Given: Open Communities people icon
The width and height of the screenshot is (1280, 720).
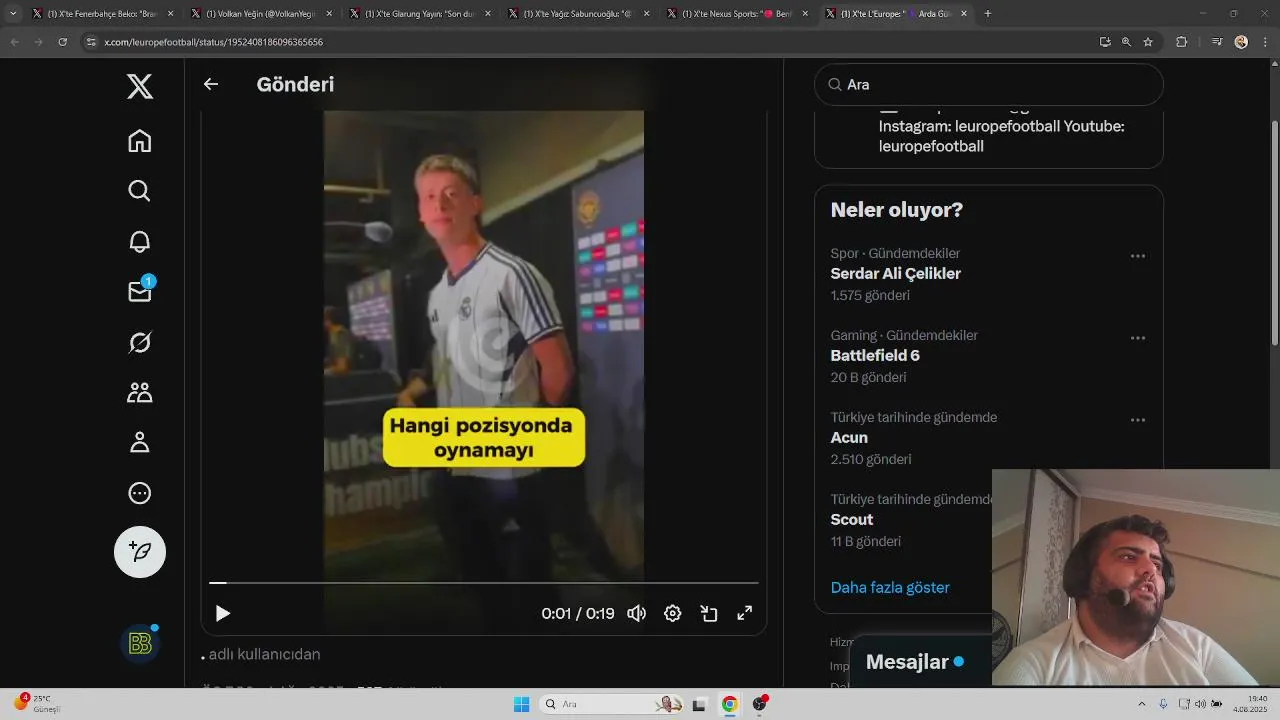Looking at the screenshot, I should [140, 392].
